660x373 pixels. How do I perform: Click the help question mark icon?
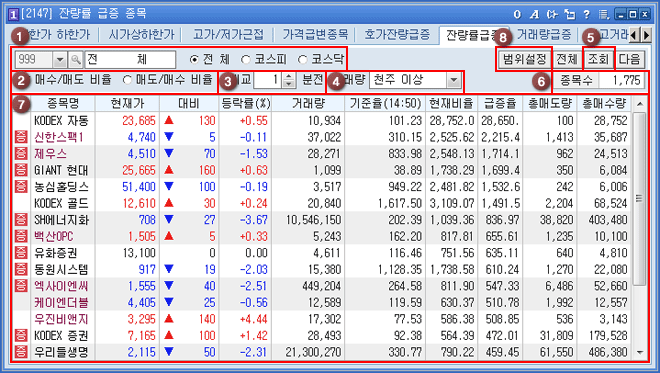[586, 14]
